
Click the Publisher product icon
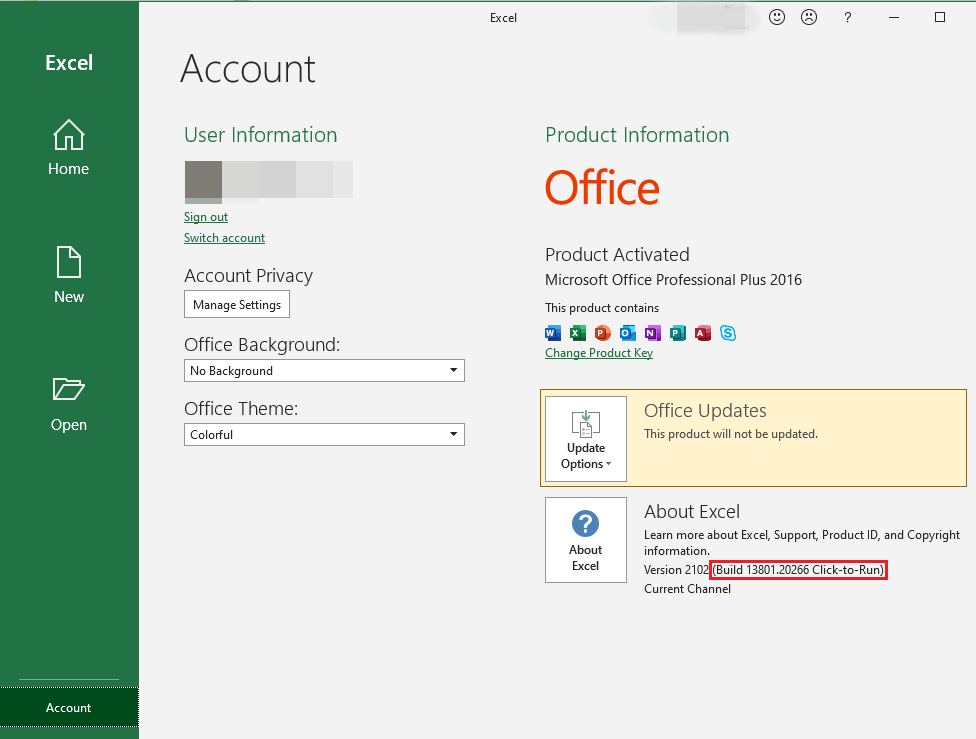678,333
